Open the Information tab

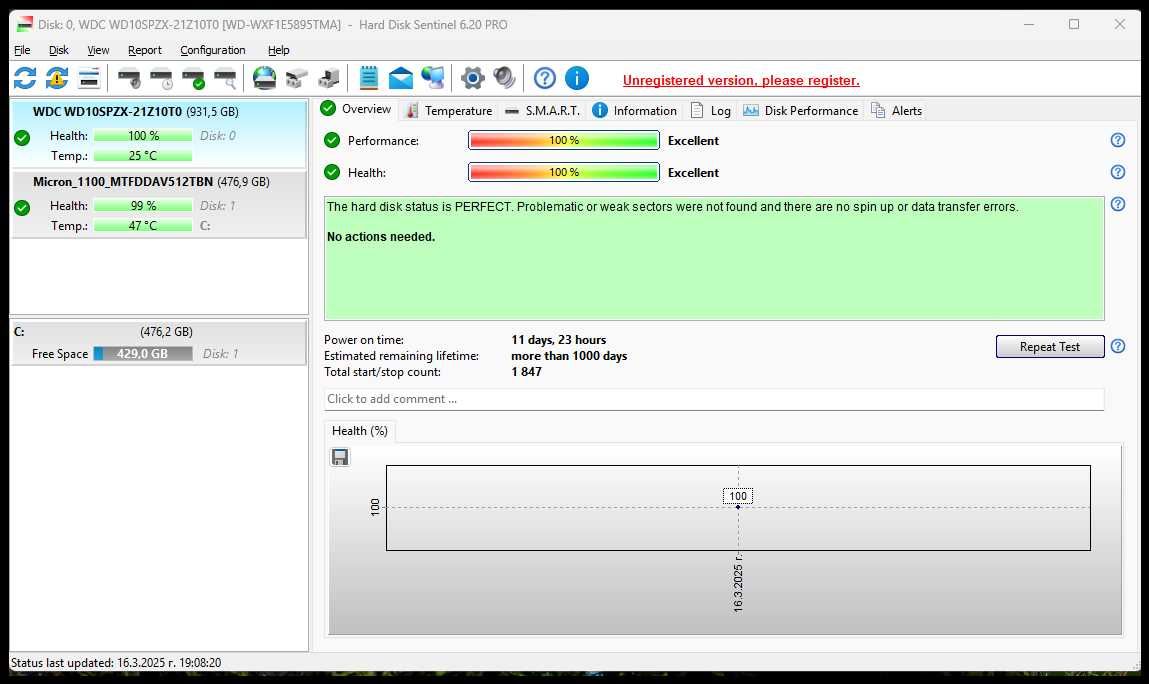click(635, 111)
